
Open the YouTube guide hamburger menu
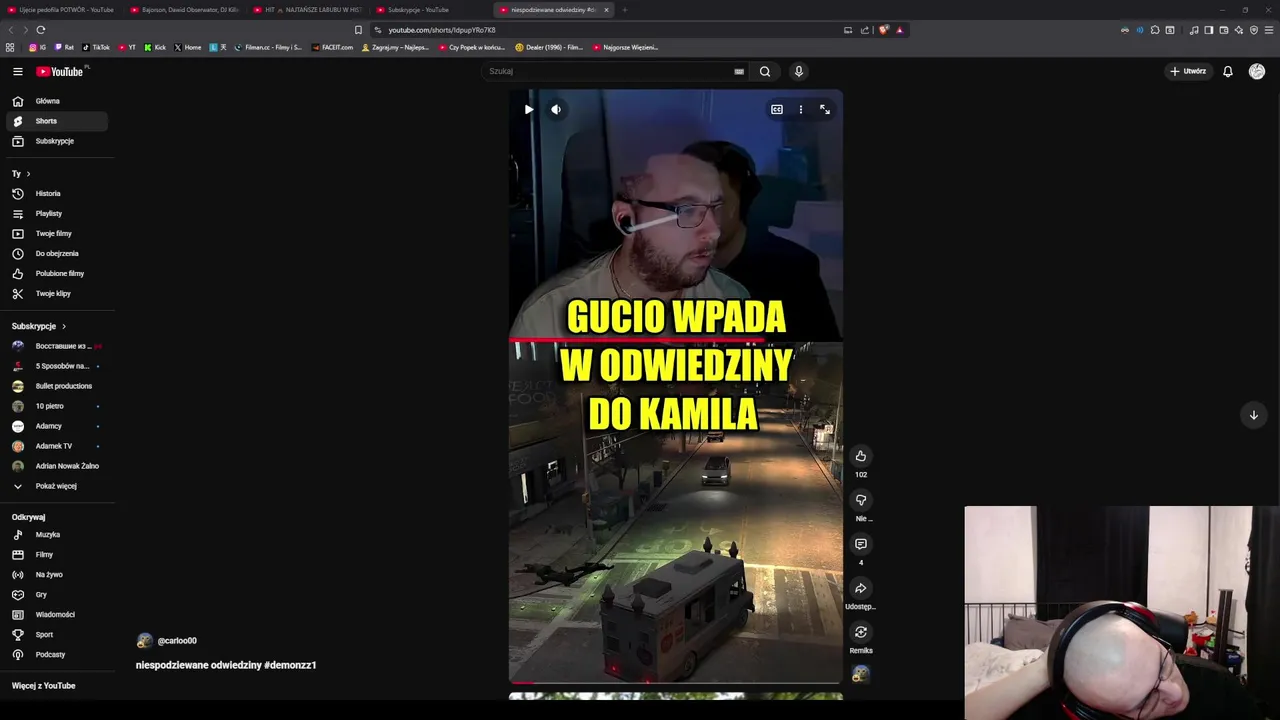[x=17, y=71]
